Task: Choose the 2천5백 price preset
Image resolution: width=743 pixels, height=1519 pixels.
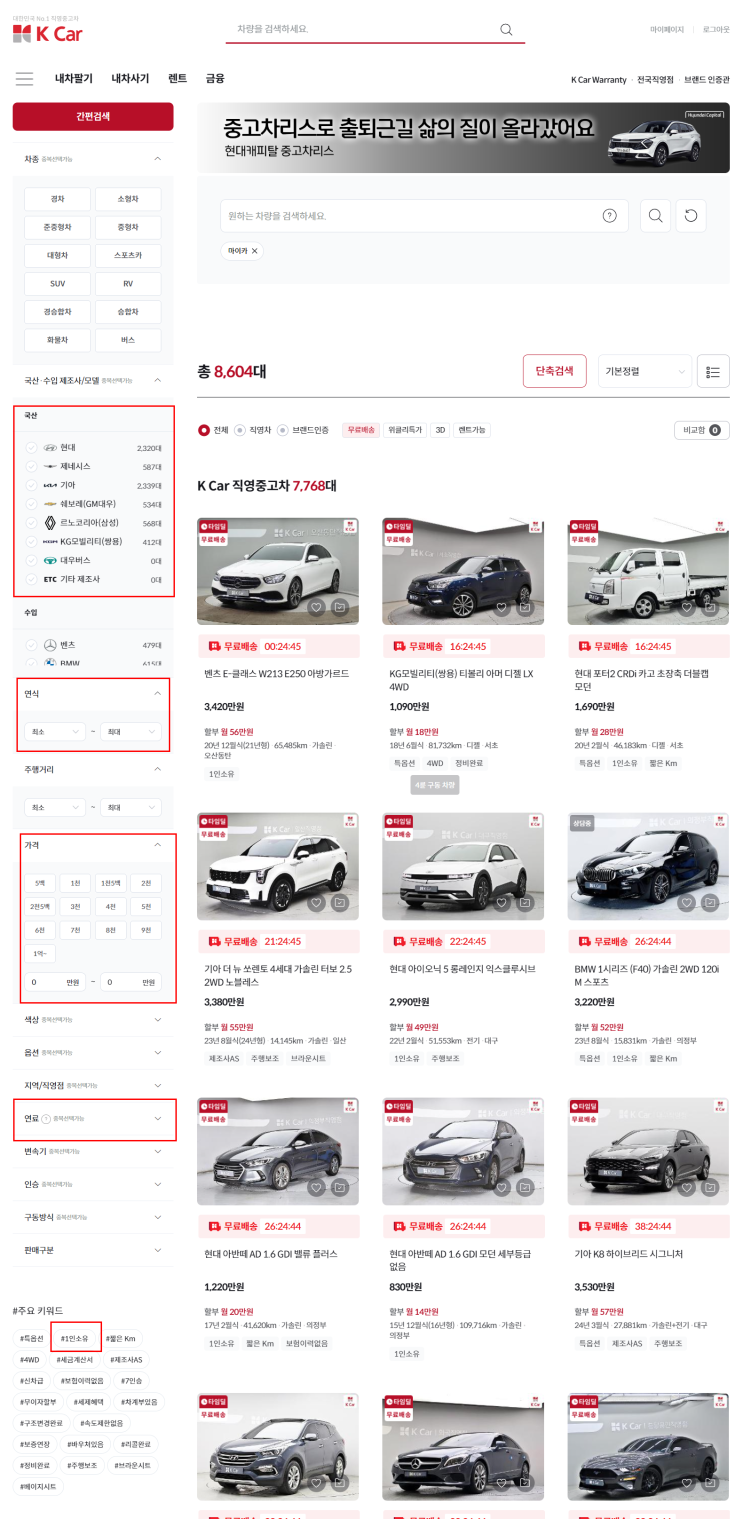Action: pyautogui.click(x=40, y=906)
